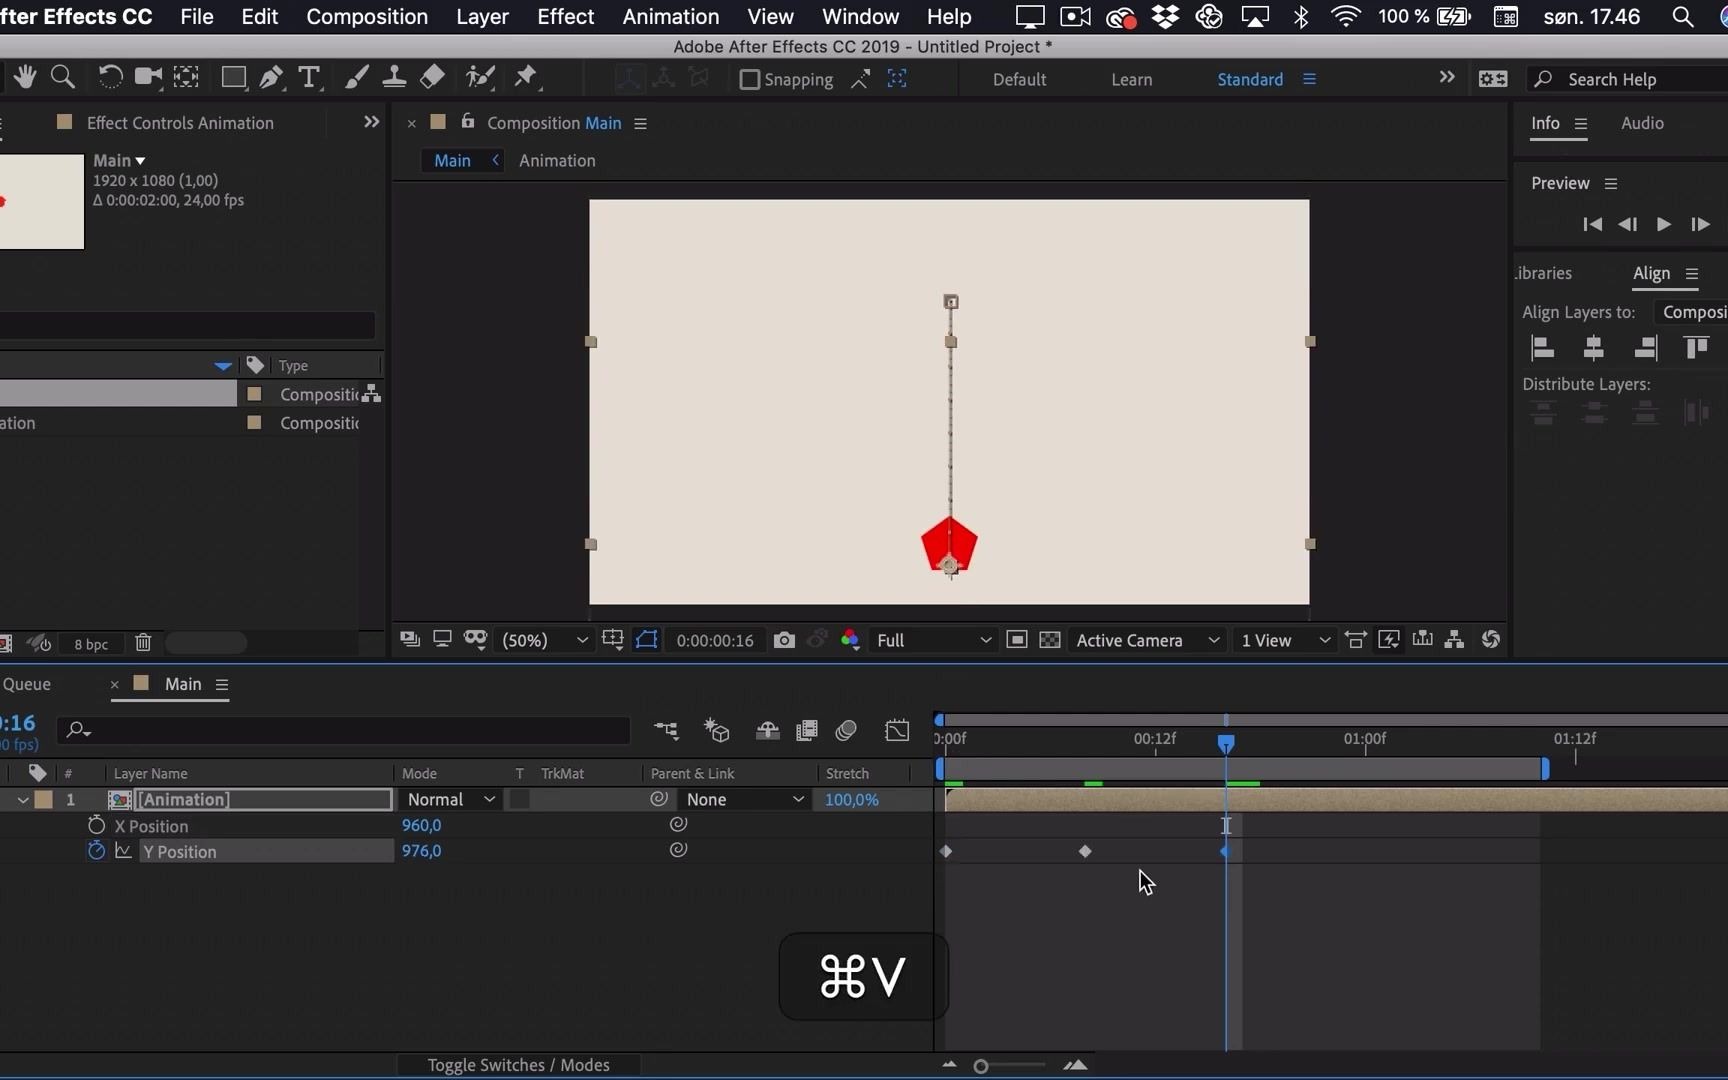
Task: Toggle motion blur enable in timeline
Action: [x=846, y=731]
